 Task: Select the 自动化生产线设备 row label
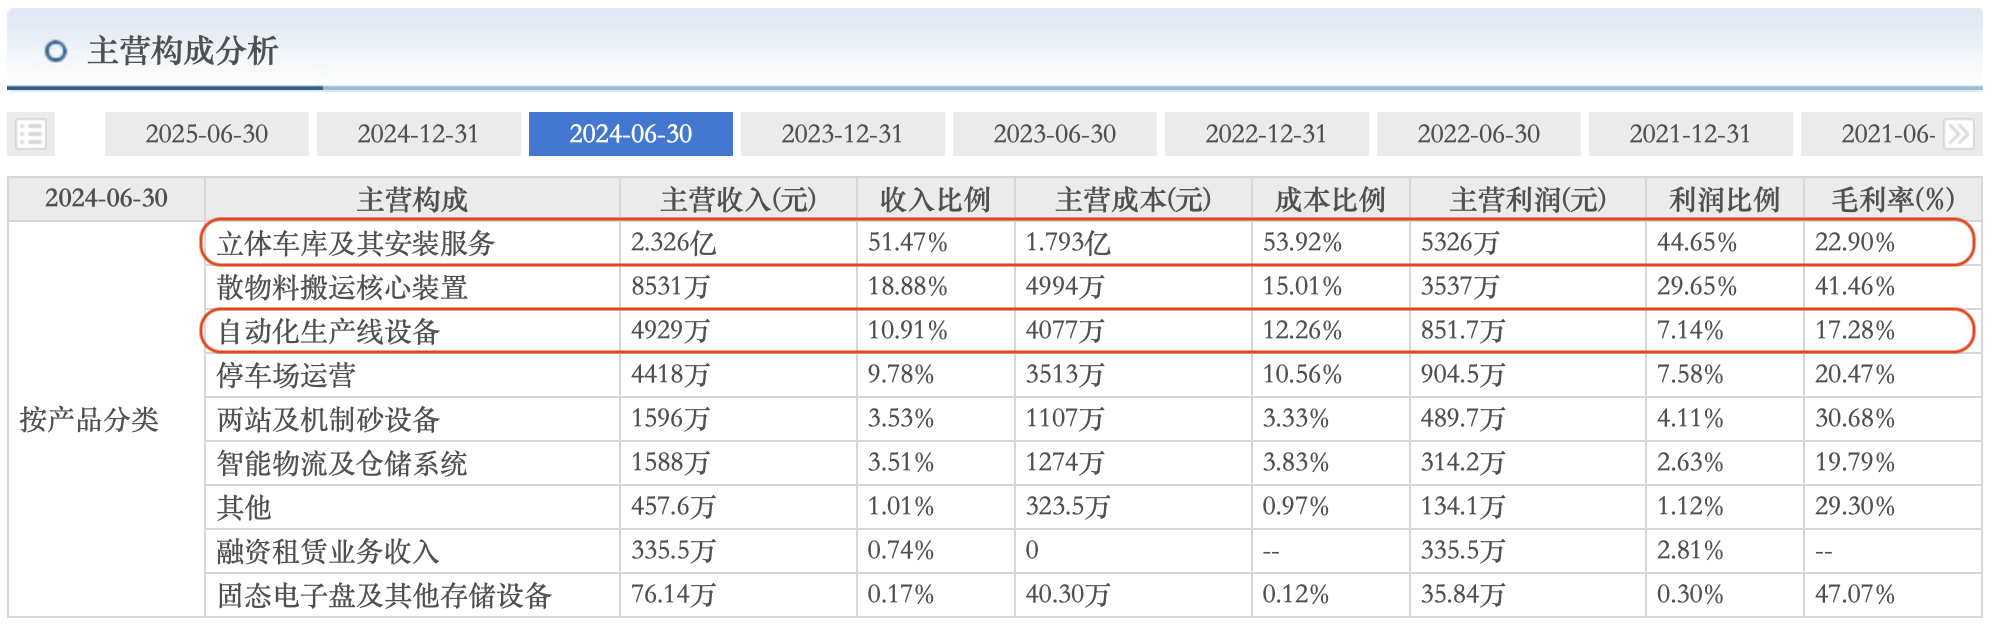pyautogui.click(x=328, y=331)
